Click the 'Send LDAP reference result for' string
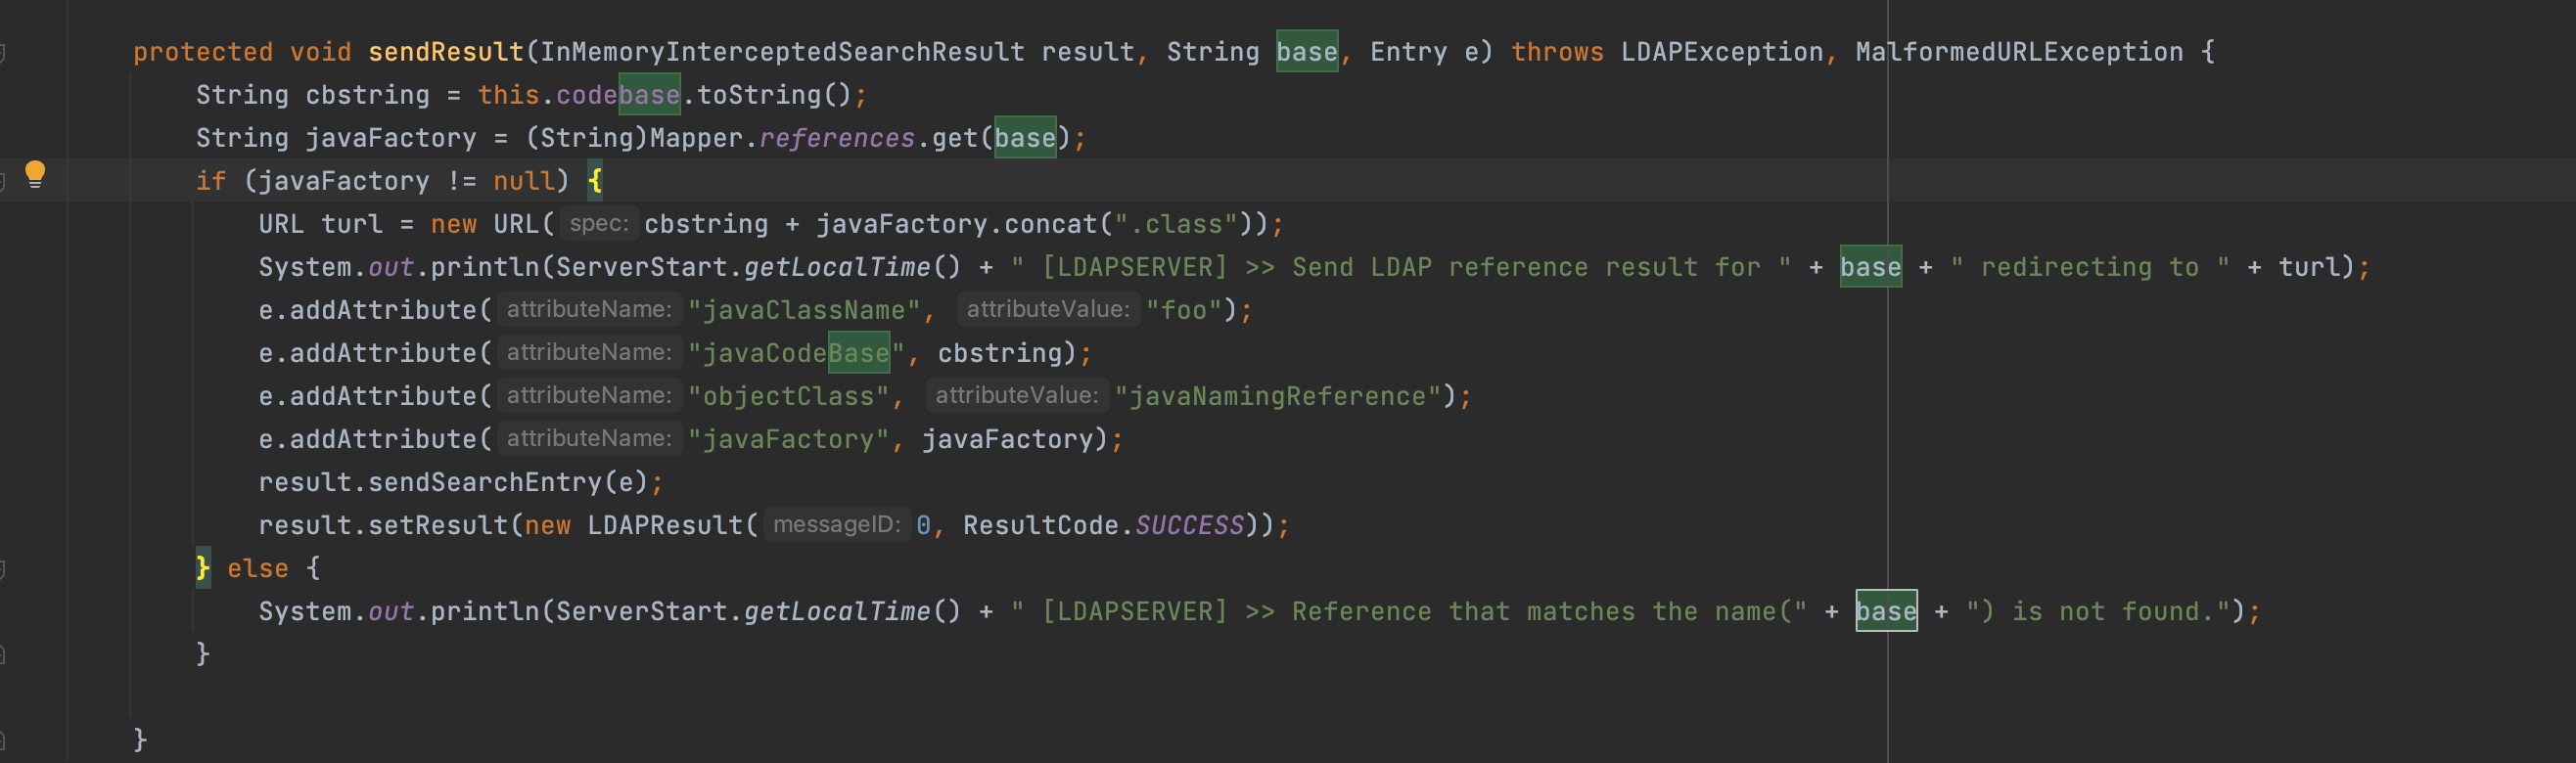The width and height of the screenshot is (2576, 763). pos(1401,267)
